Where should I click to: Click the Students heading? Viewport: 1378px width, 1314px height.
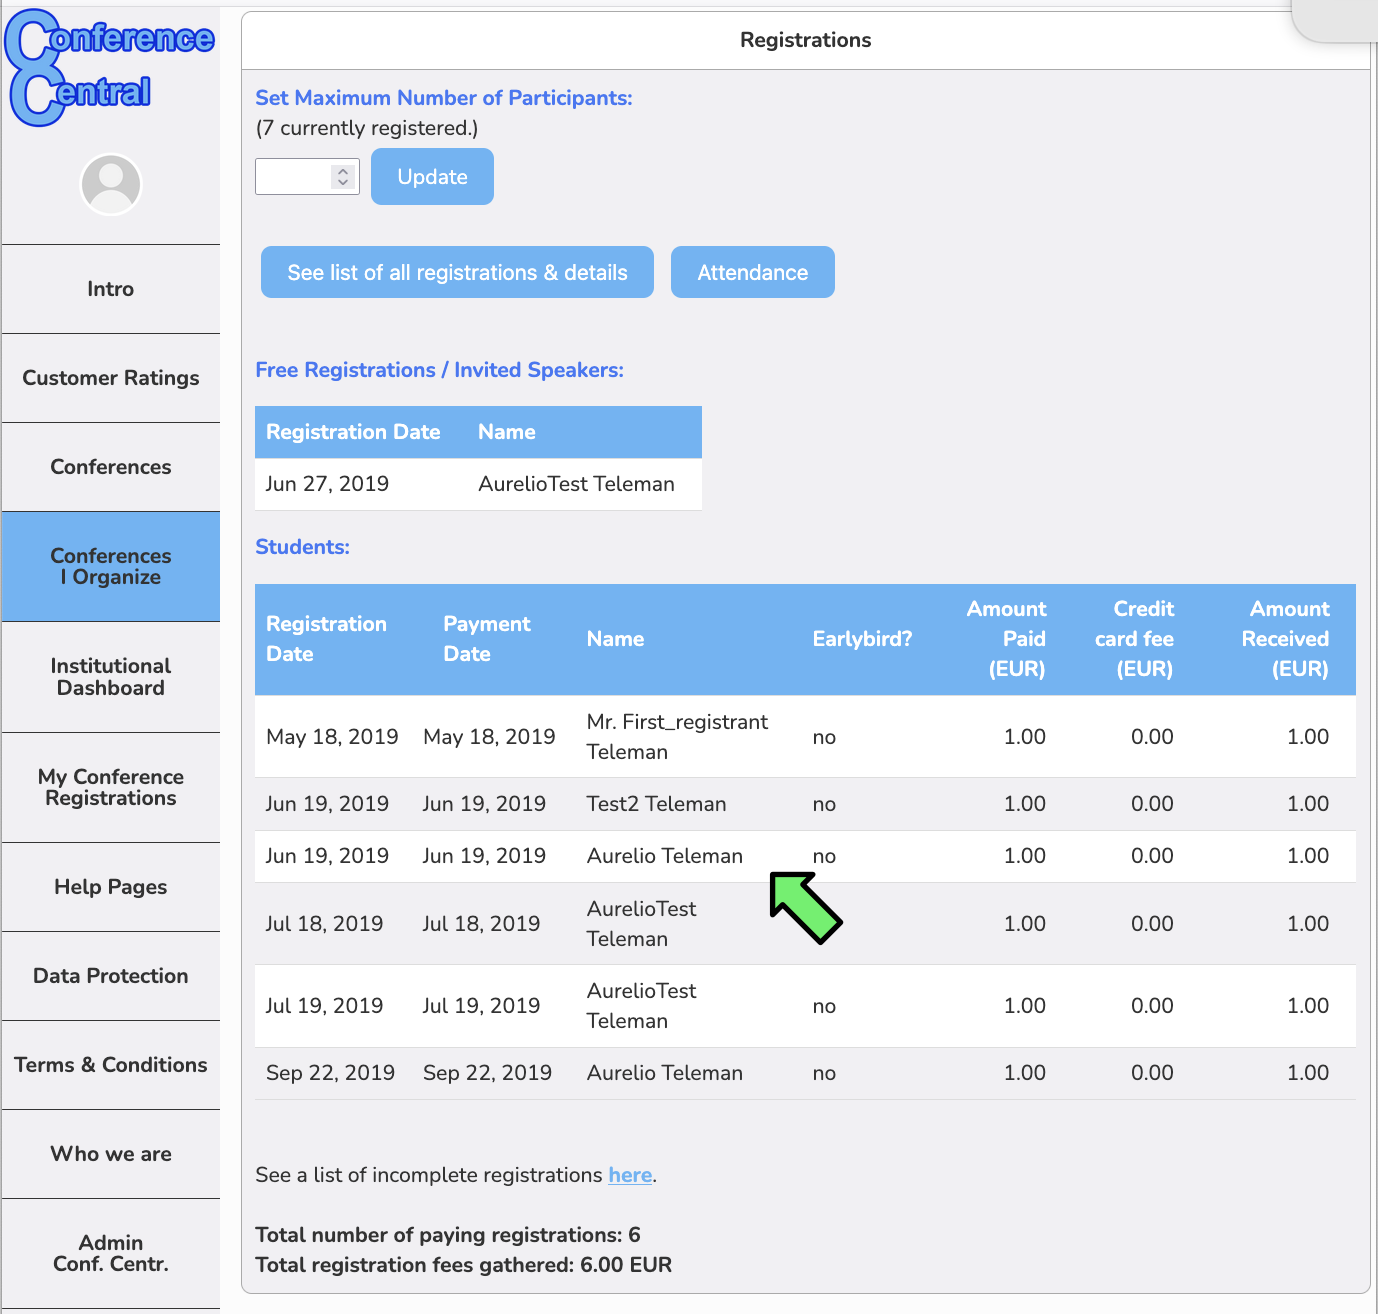tap(302, 547)
